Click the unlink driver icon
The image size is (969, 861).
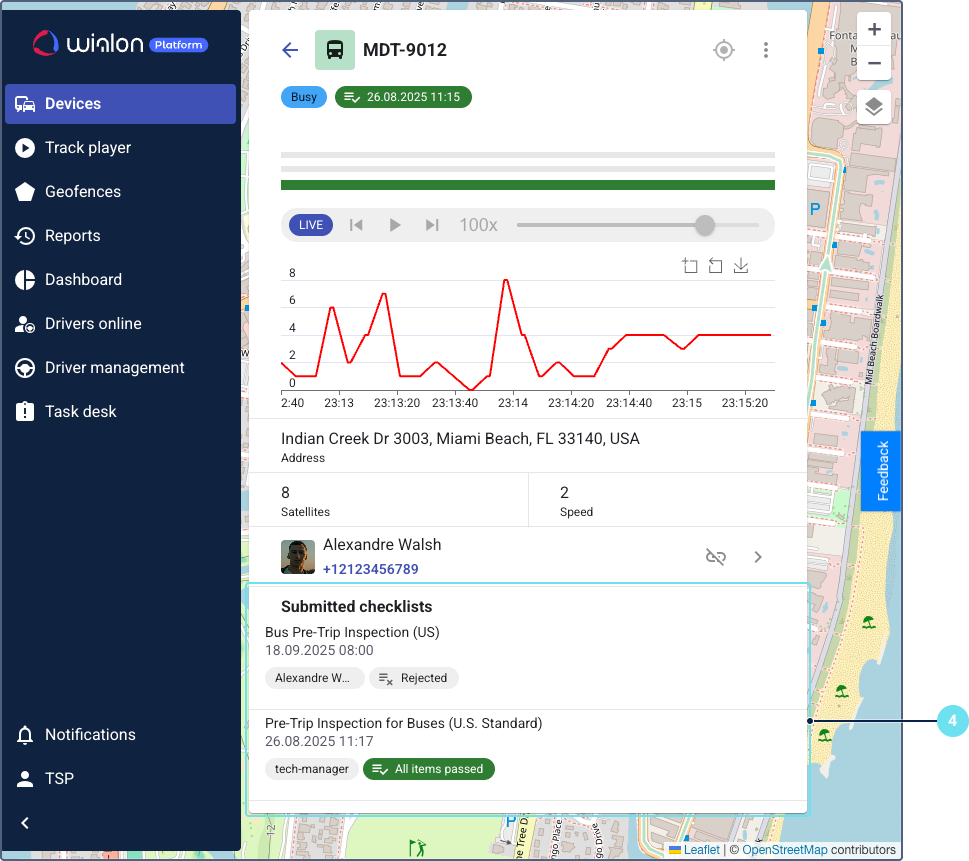pos(715,557)
